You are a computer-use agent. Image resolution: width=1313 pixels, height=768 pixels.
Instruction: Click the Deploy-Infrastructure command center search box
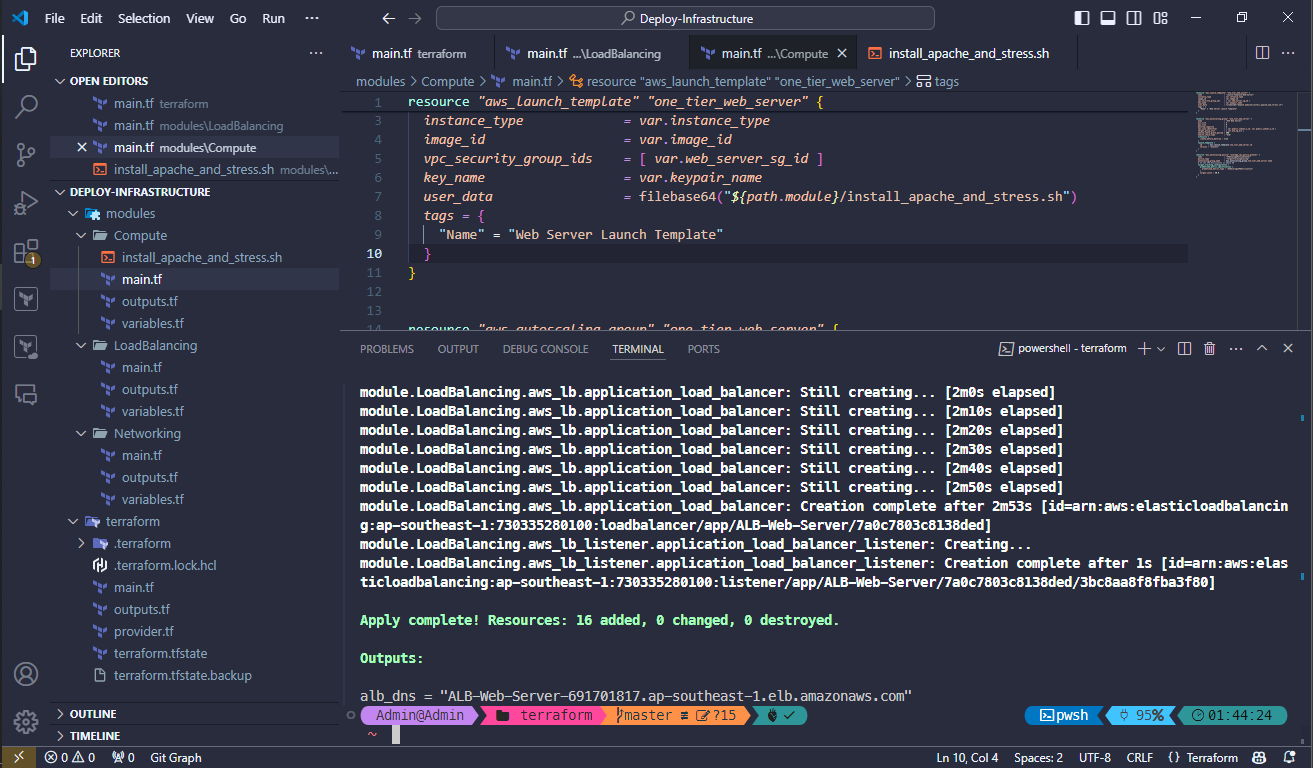pos(686,18)
